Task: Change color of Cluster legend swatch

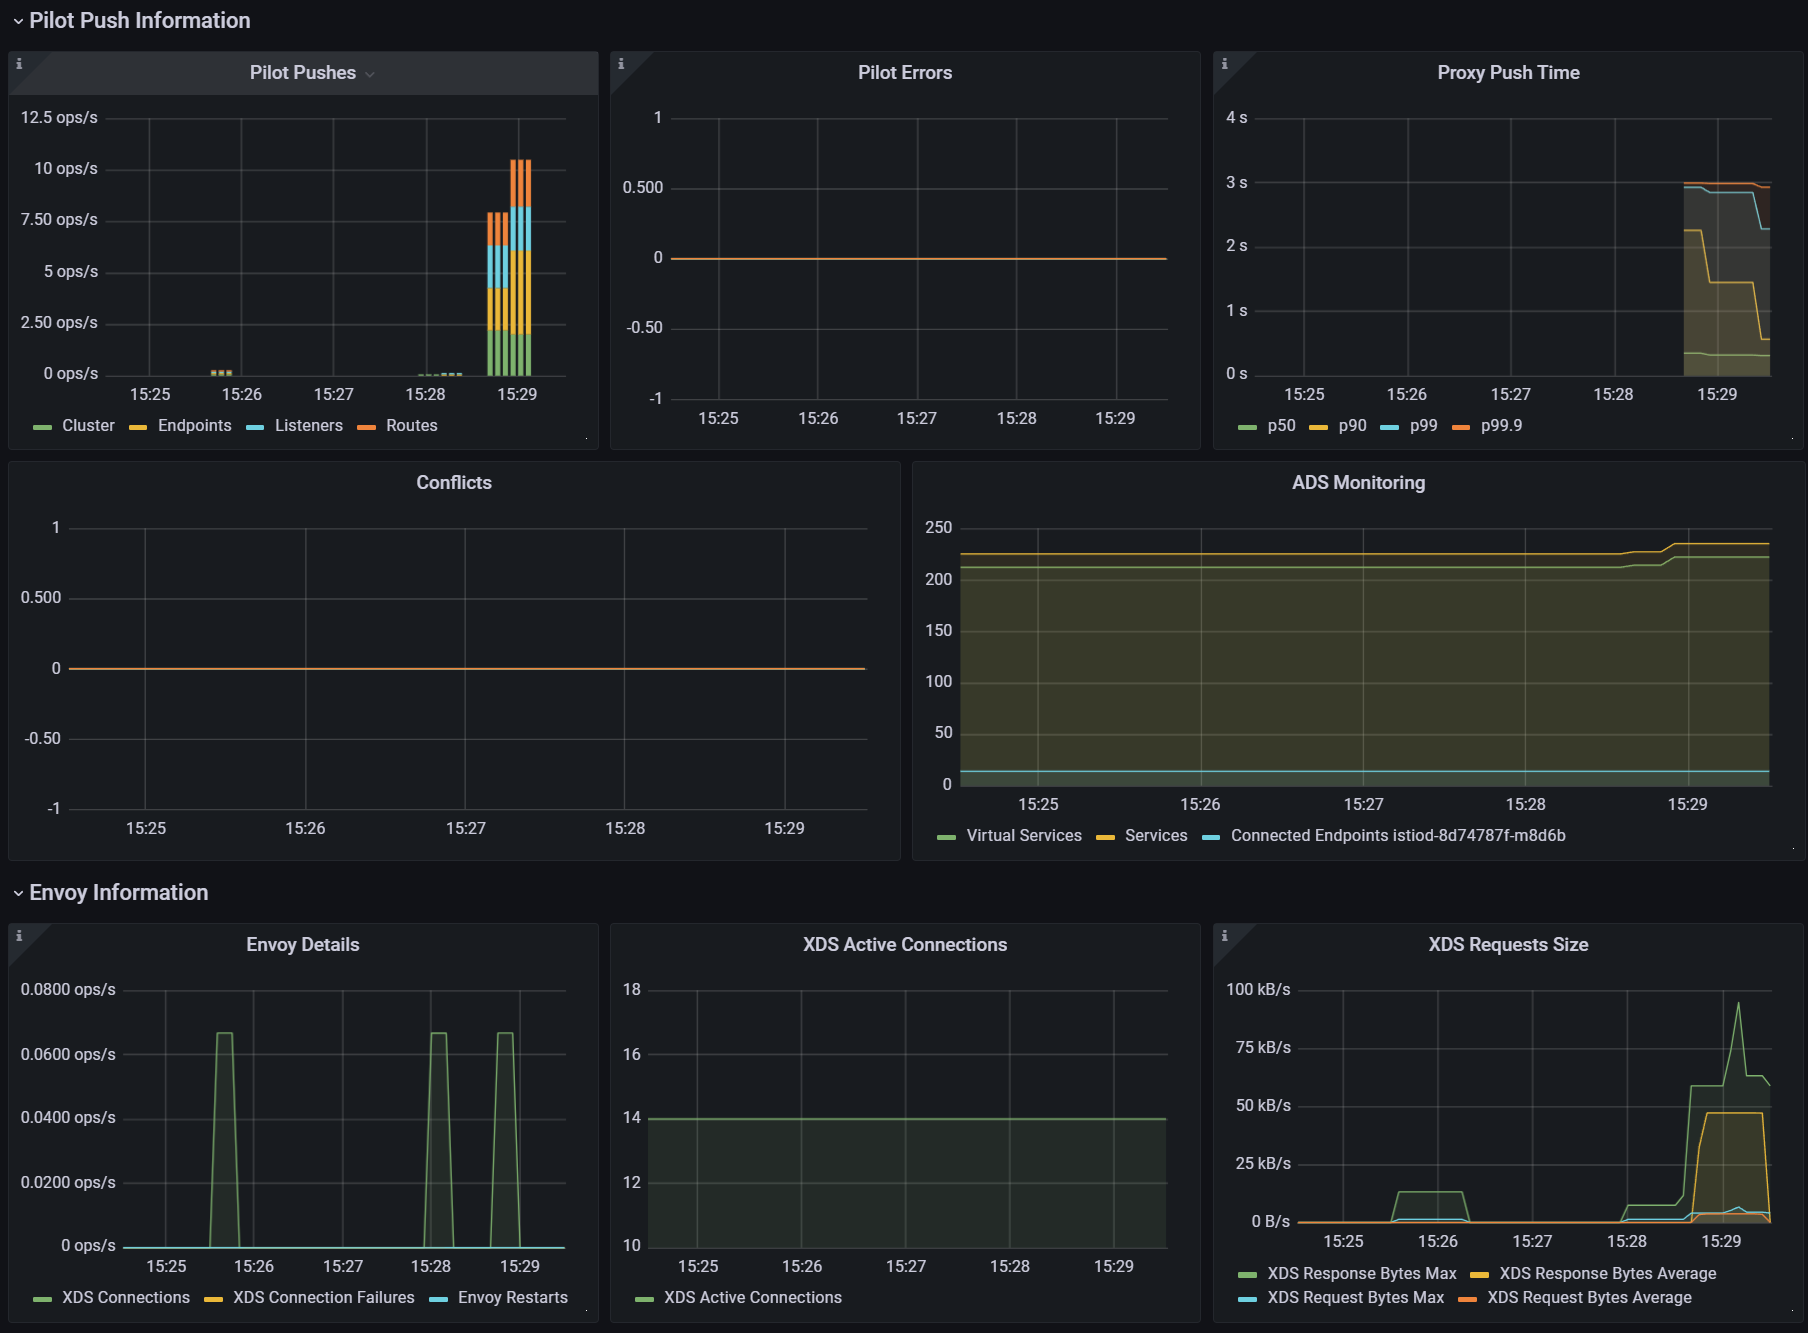Action: tap(42, 427)
